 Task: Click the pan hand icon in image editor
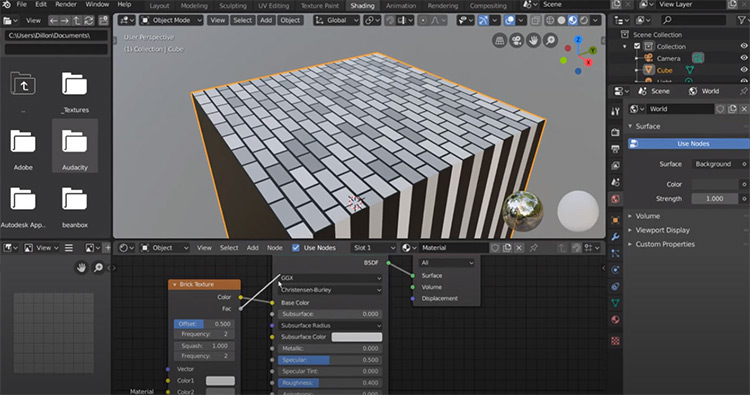coord(81,267)
